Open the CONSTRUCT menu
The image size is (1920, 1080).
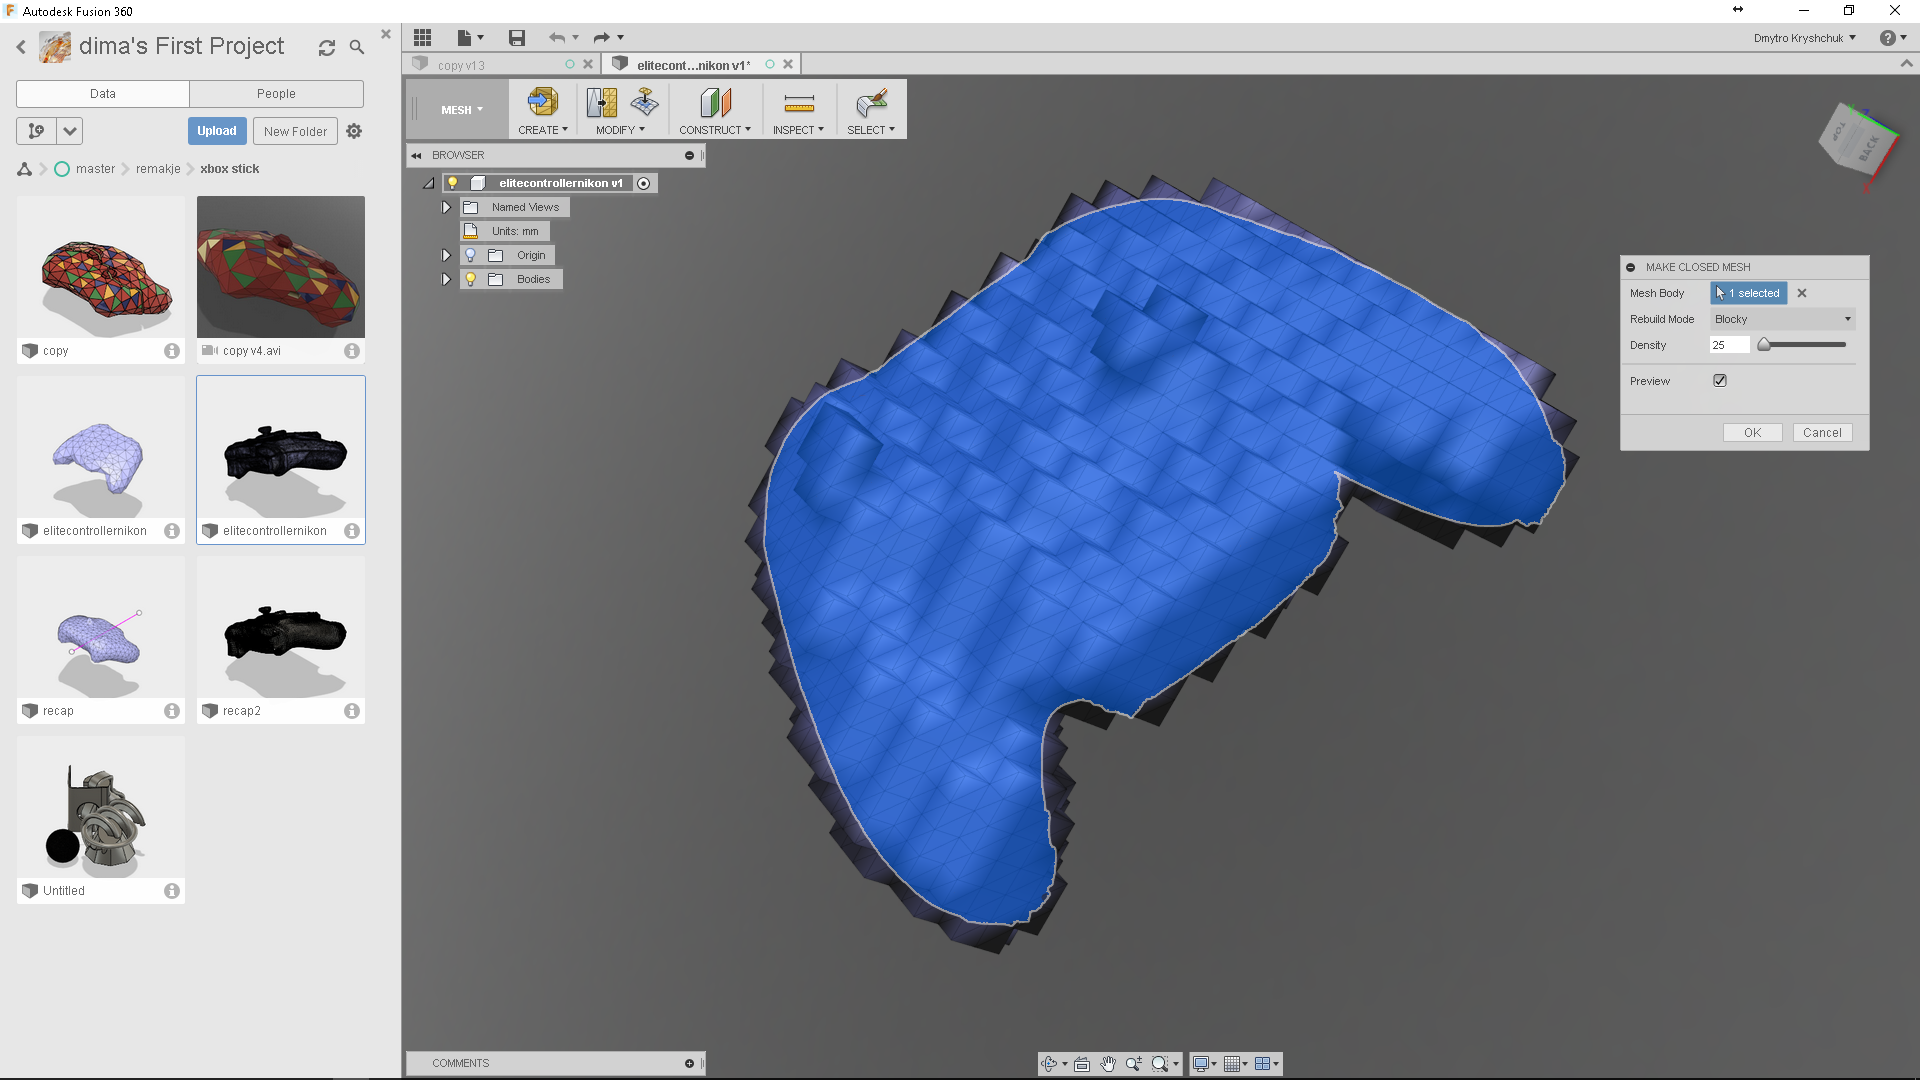point(715,130)
